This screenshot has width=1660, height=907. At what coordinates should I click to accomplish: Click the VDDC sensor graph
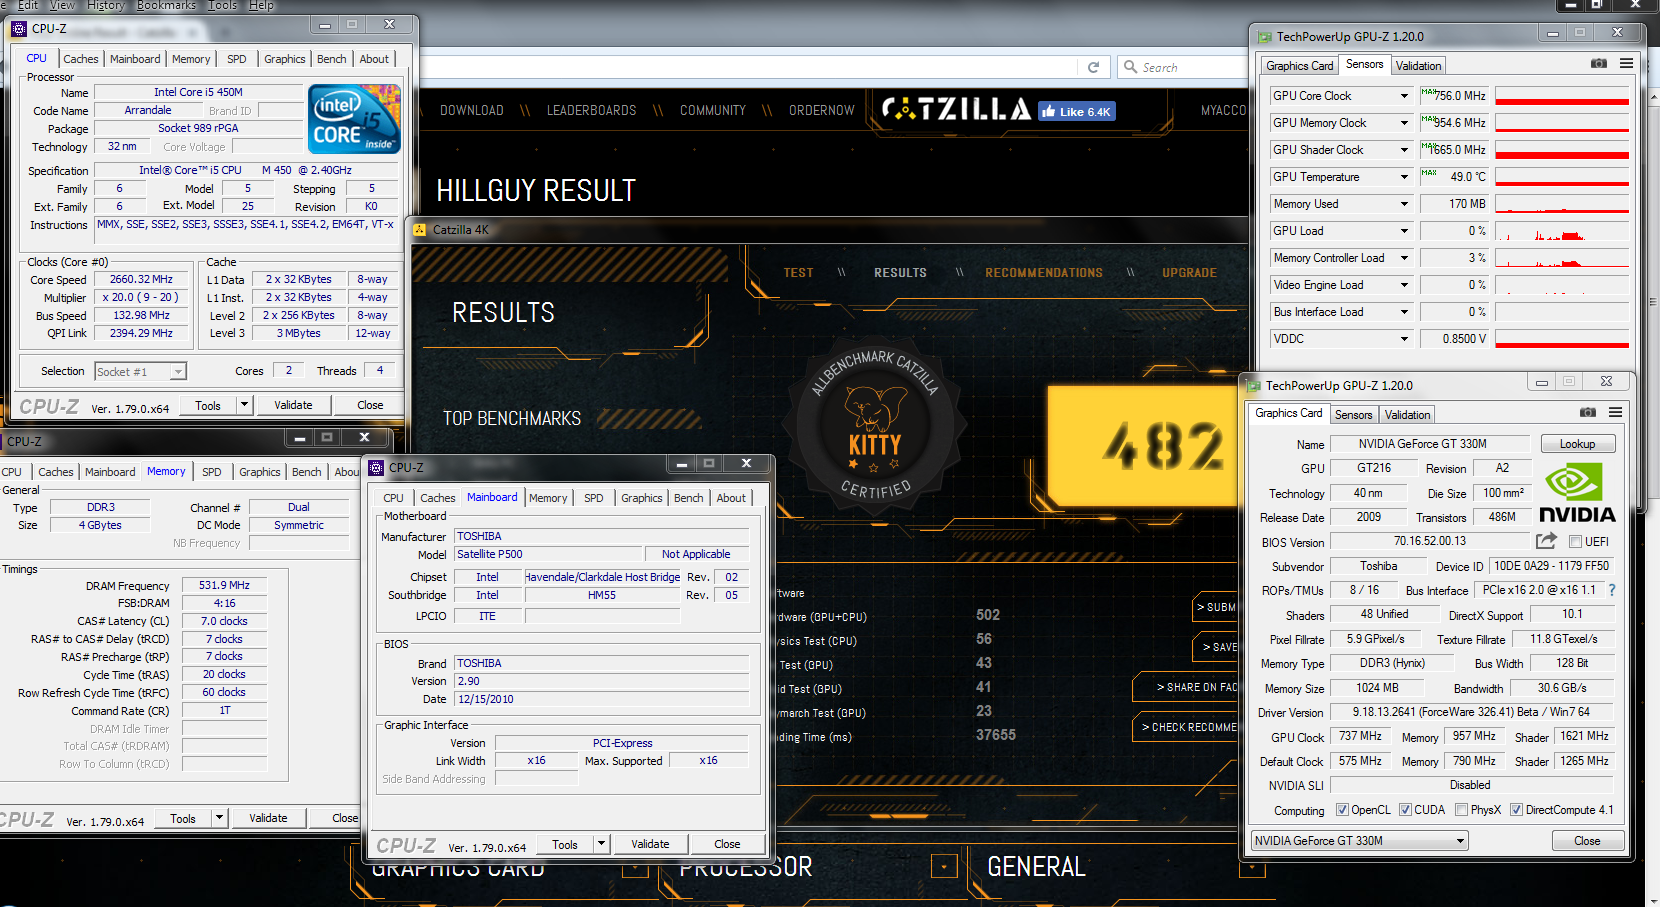[1562, 339]
